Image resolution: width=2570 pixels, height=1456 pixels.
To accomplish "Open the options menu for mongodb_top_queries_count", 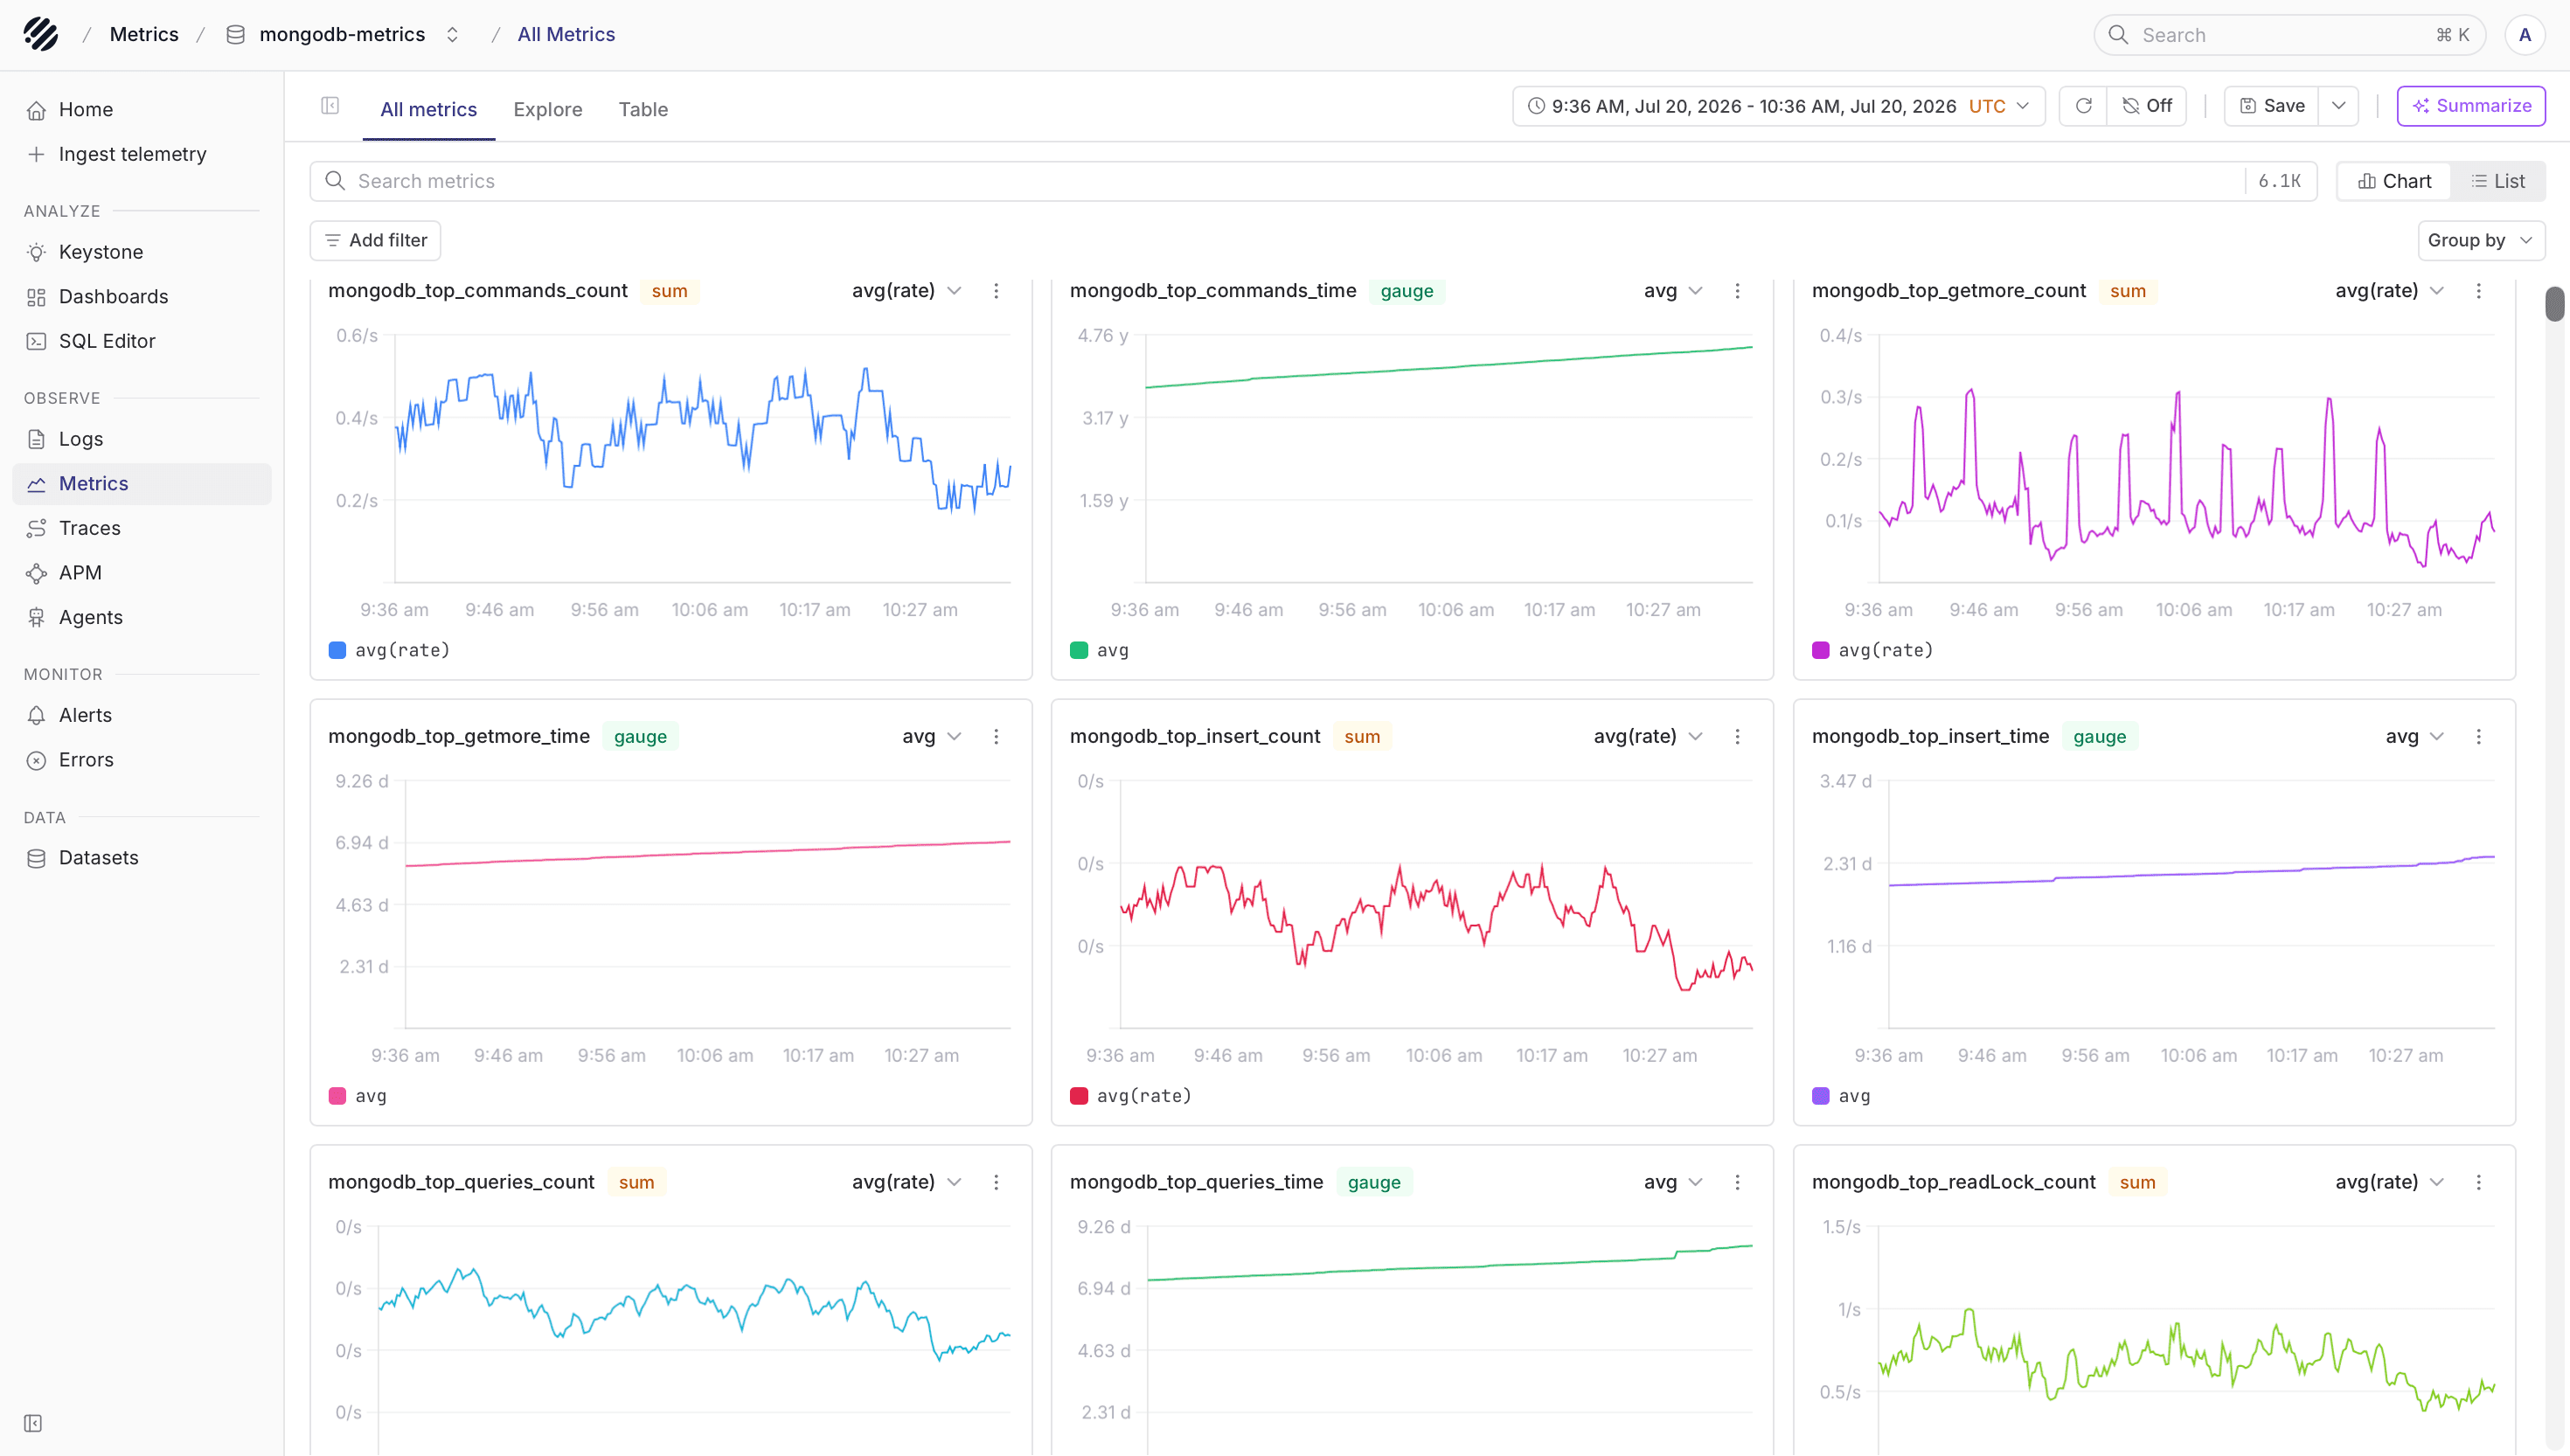I will pos(996,1182).
